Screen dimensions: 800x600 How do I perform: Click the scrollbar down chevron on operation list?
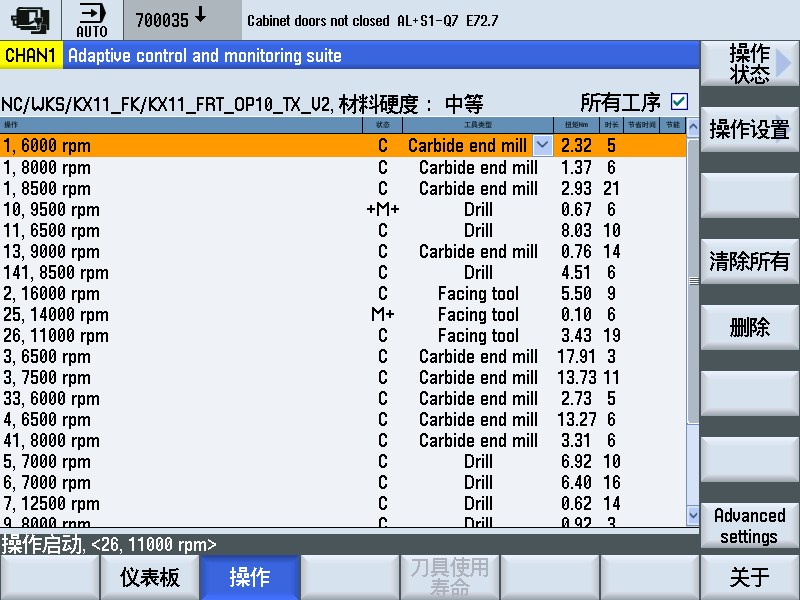(692, 516)
